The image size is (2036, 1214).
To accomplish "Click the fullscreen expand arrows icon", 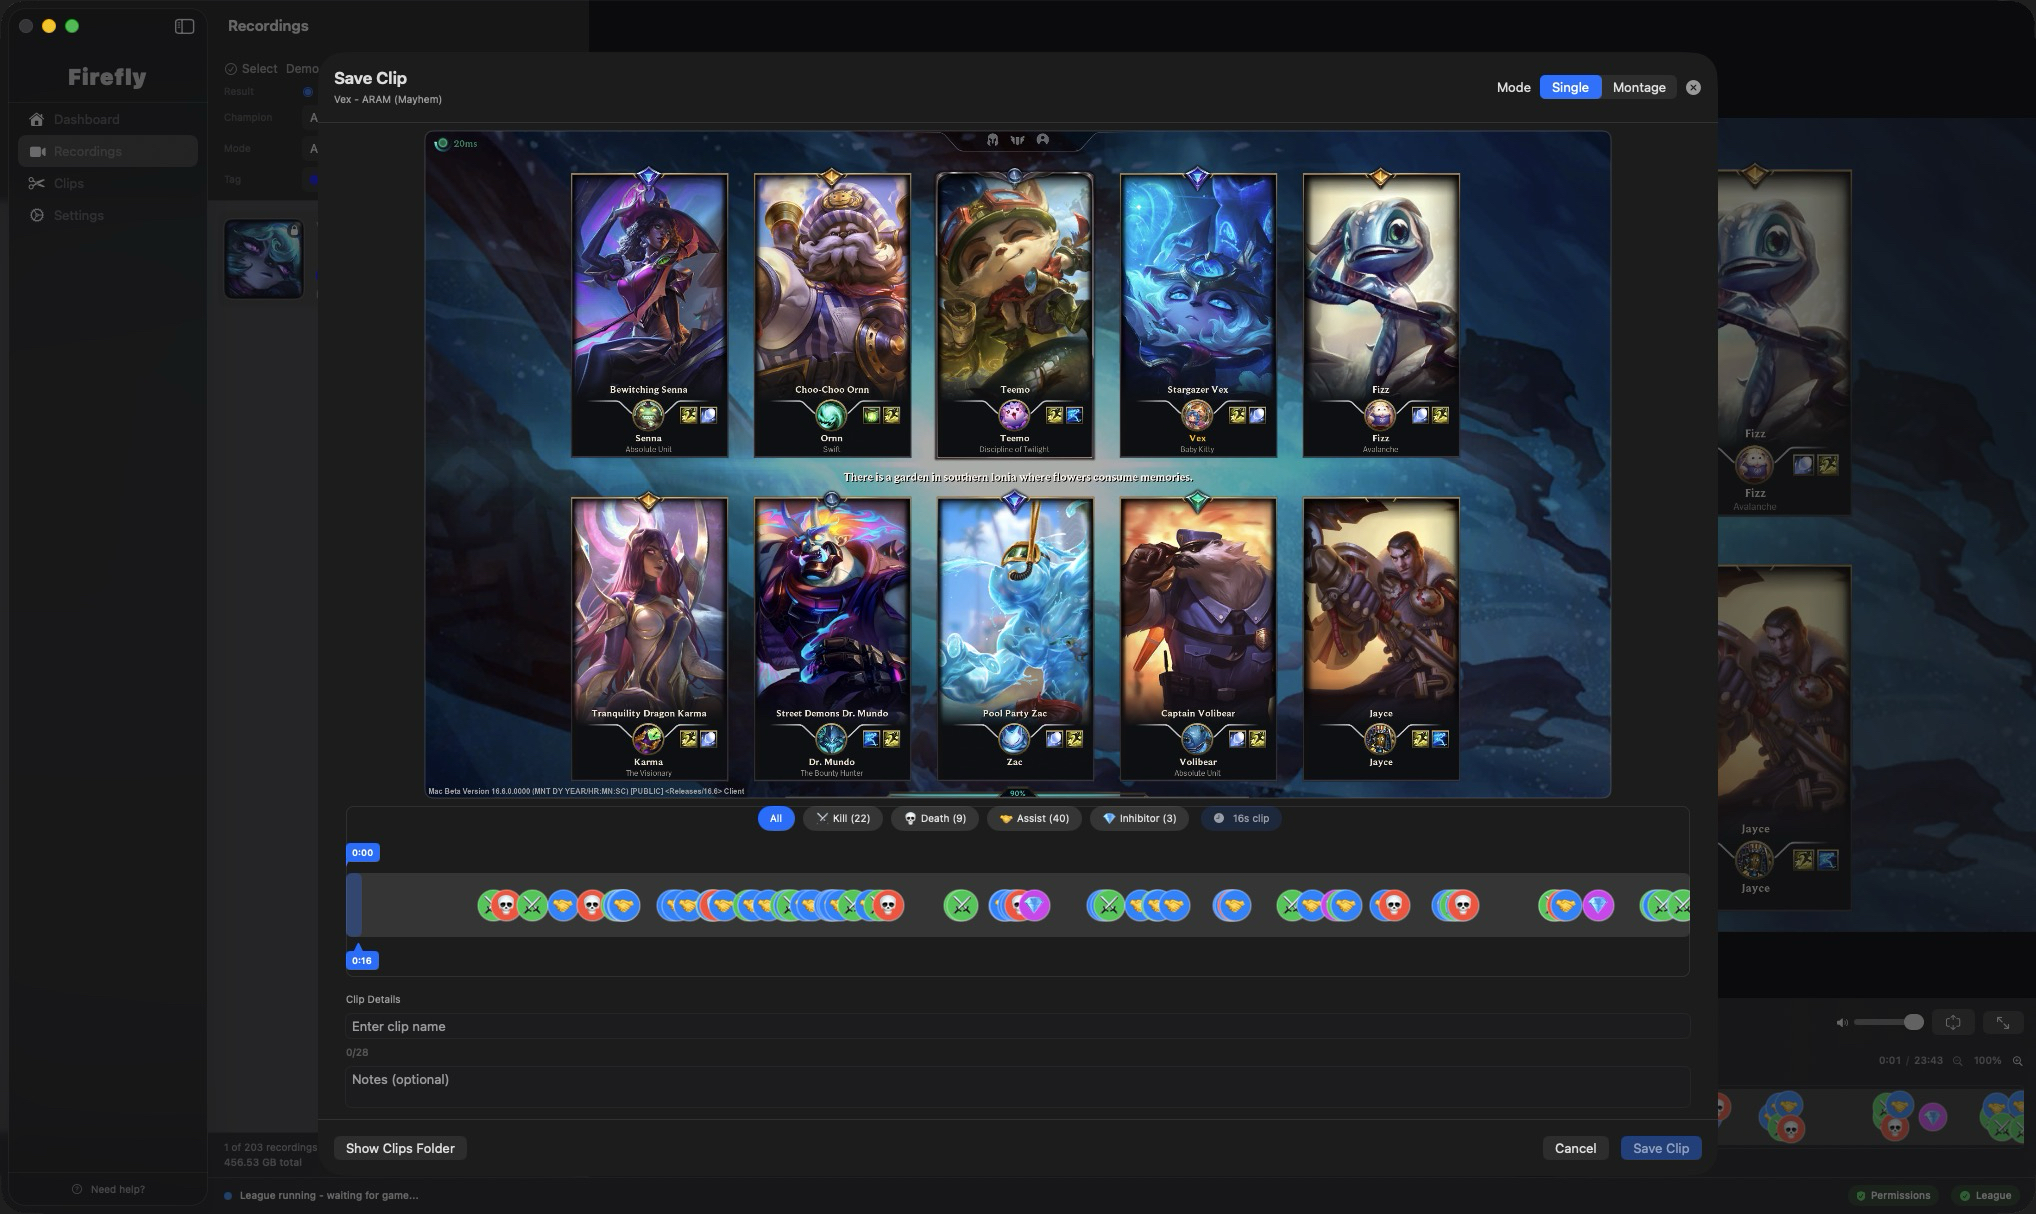I will point(2003,1022).
